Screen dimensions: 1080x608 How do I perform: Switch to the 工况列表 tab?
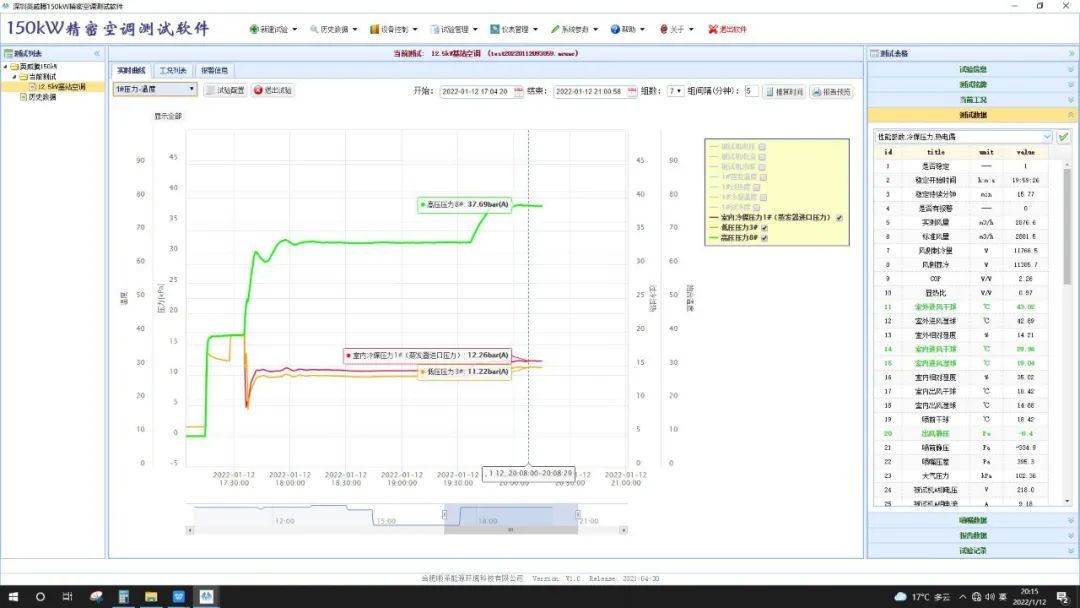point(173,70)
